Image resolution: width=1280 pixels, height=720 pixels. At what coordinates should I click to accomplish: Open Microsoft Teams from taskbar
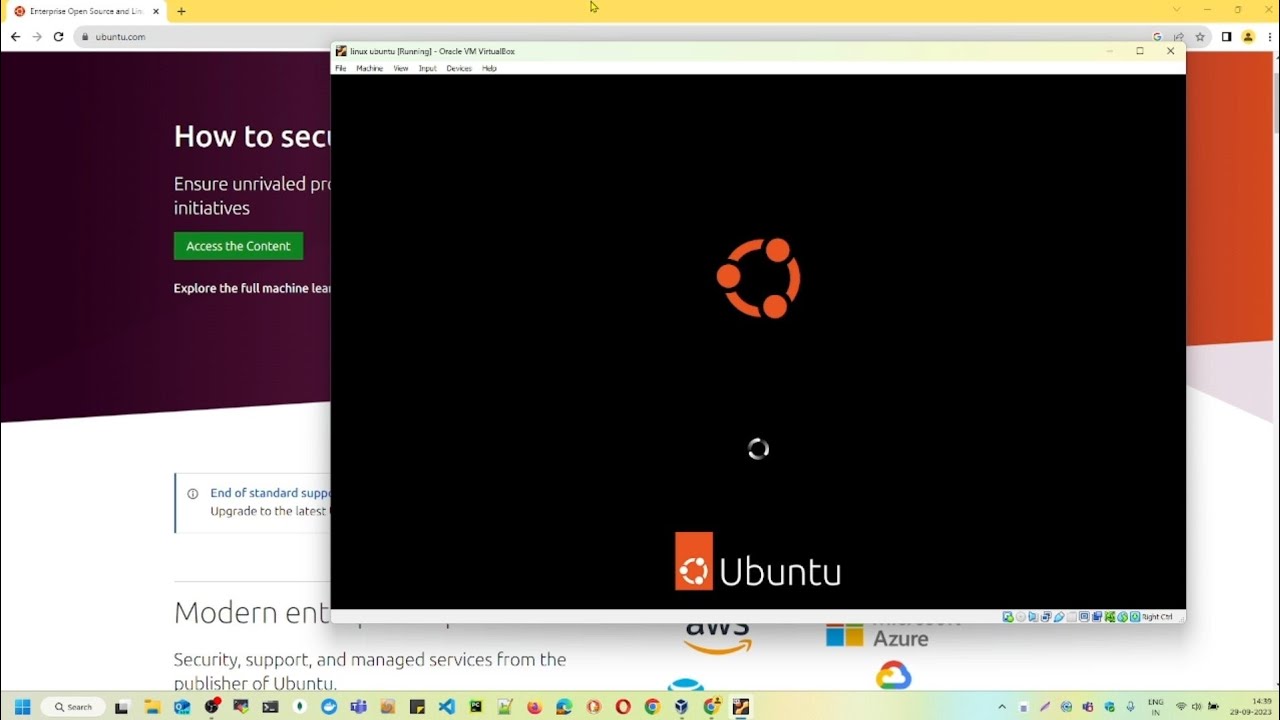coord(358,707)
